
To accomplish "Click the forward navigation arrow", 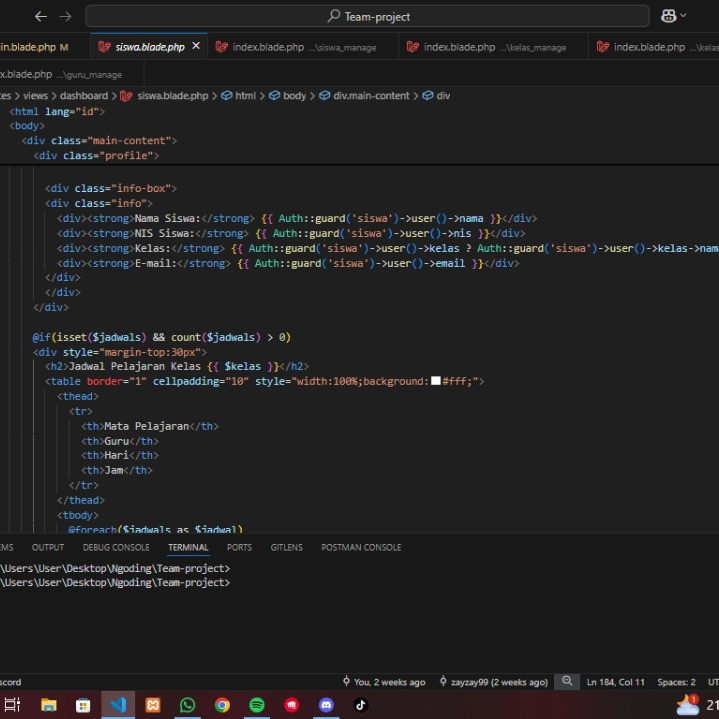I will point(65,16).
